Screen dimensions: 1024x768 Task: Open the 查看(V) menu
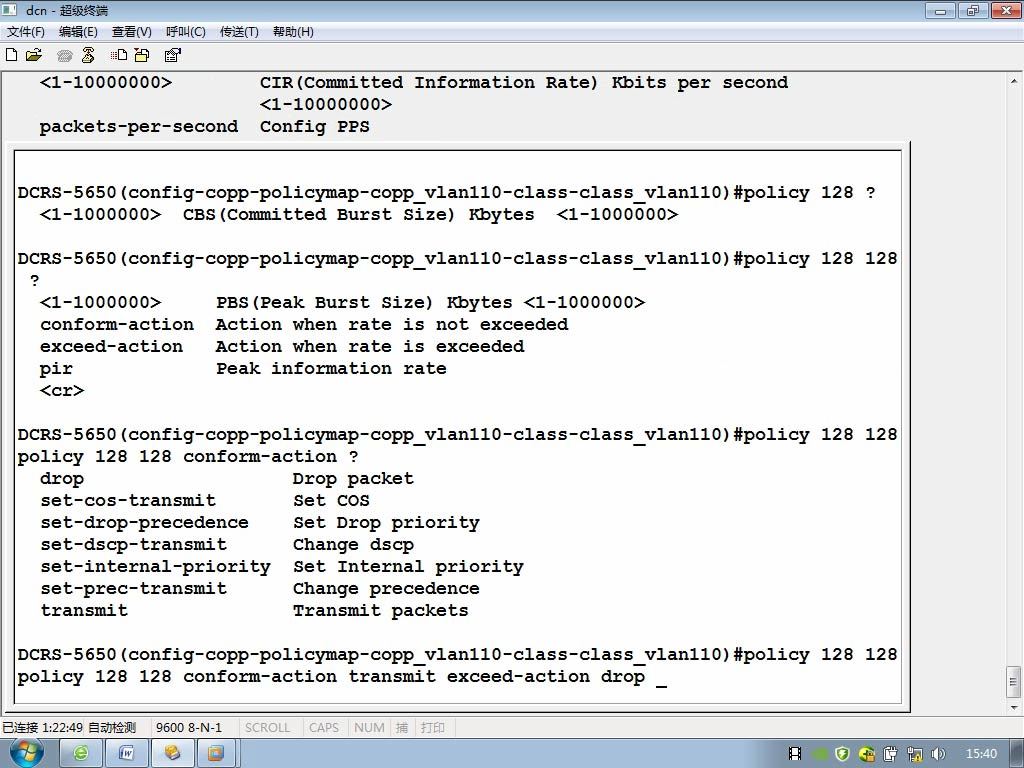point(132,31)
